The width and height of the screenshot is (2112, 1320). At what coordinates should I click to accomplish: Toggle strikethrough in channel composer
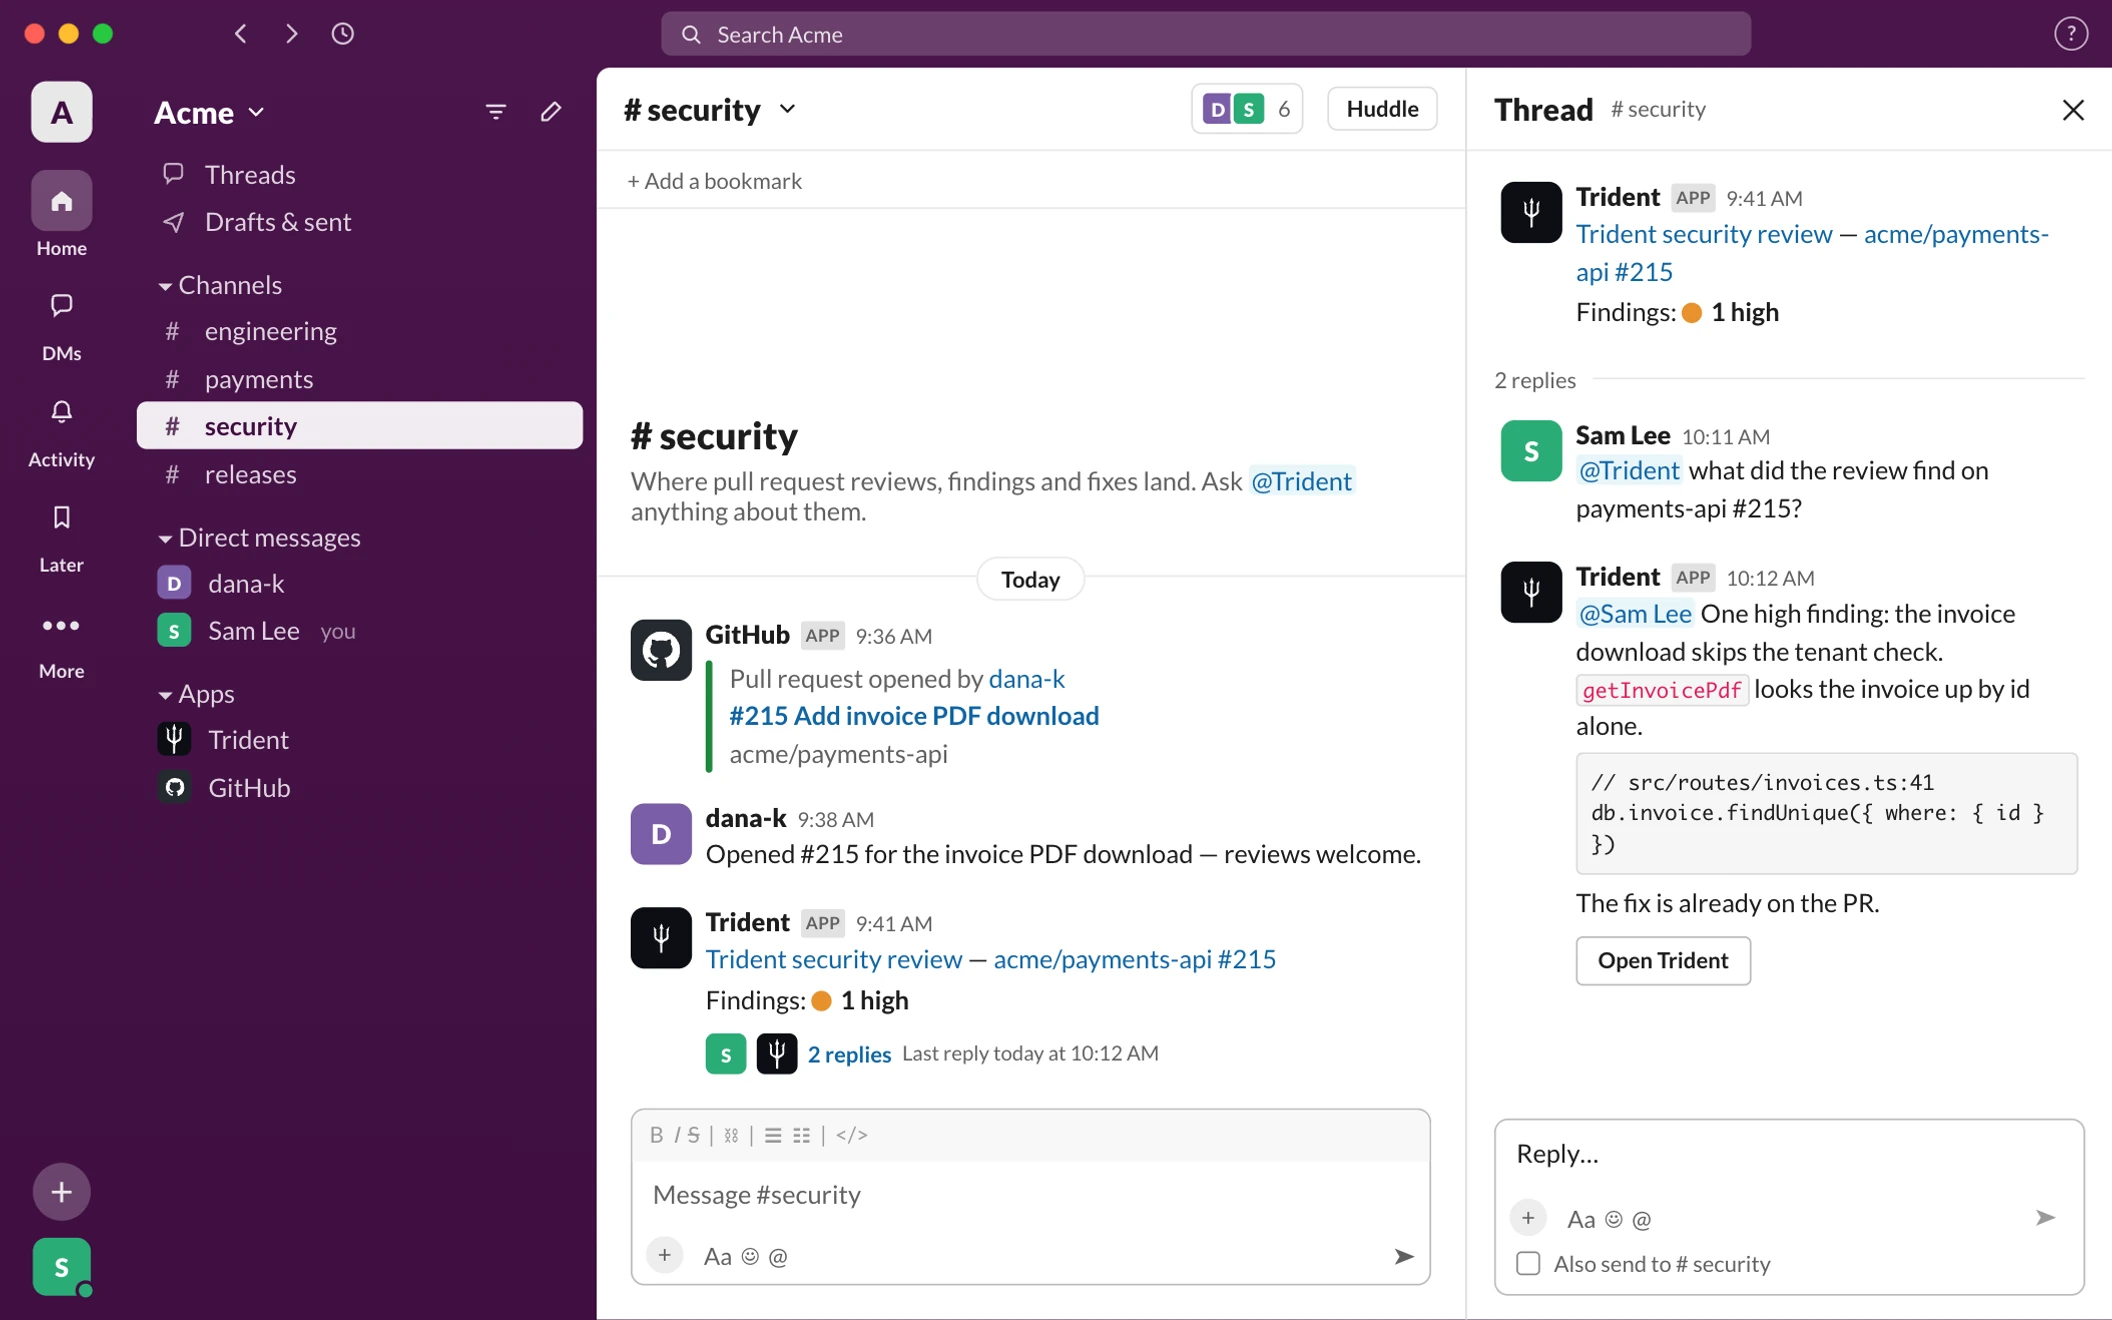point(693,1135)
